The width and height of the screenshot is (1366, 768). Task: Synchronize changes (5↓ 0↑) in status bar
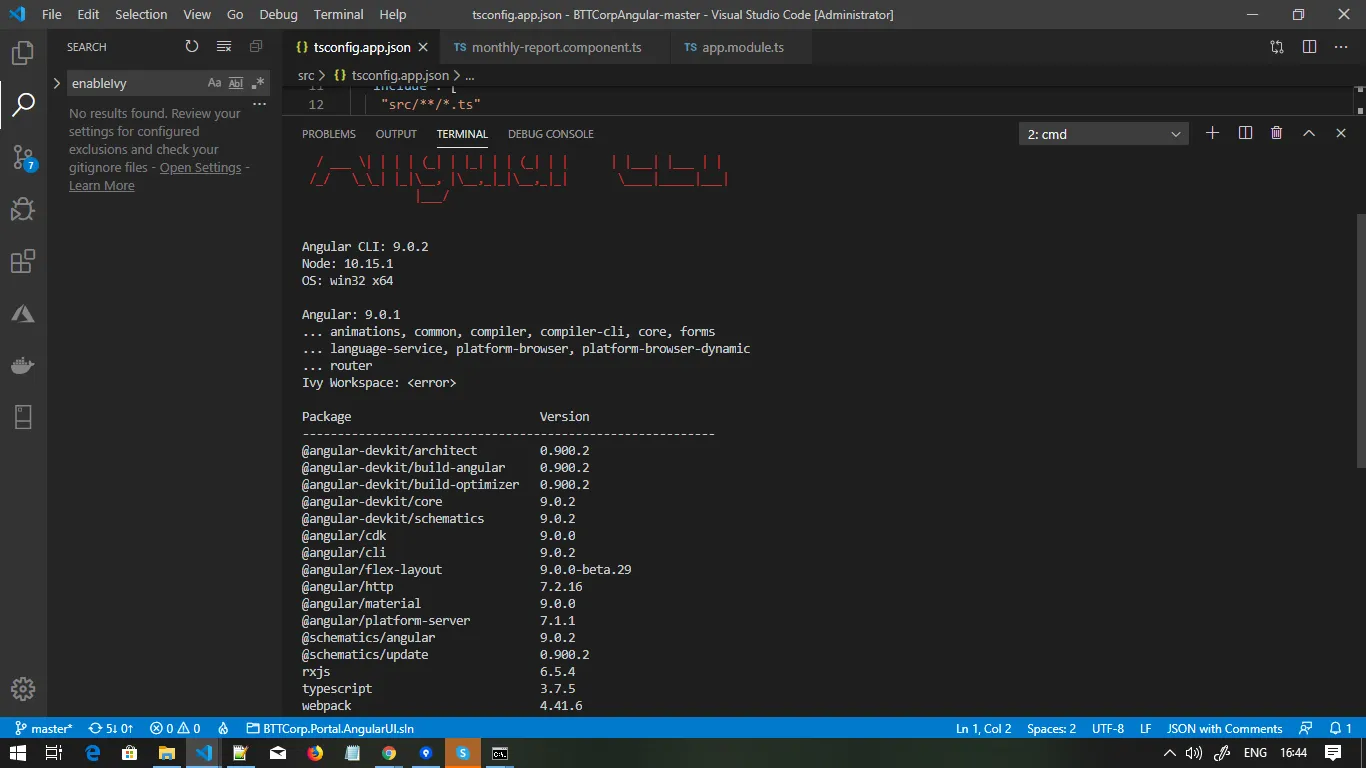point(111,728)
